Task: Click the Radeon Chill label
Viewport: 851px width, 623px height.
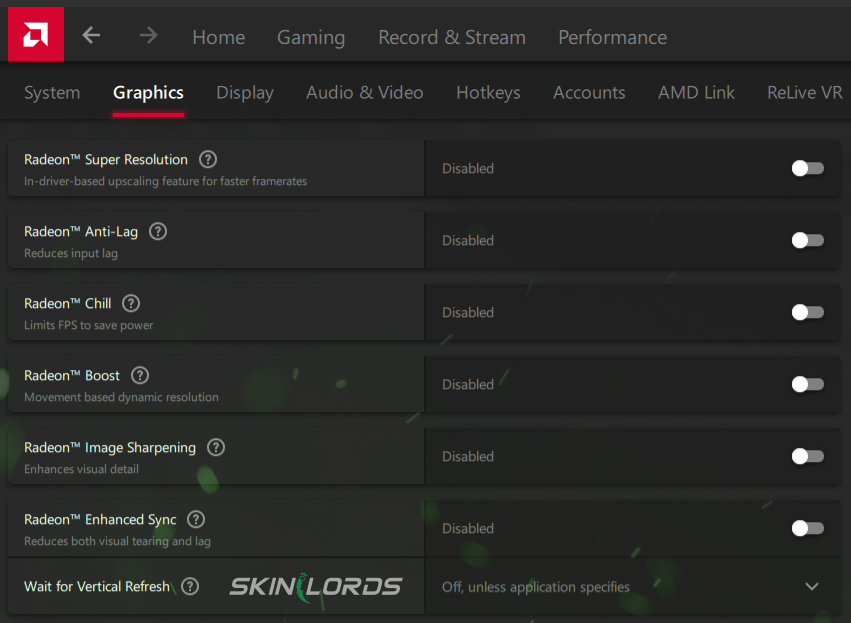Action: 68,303
